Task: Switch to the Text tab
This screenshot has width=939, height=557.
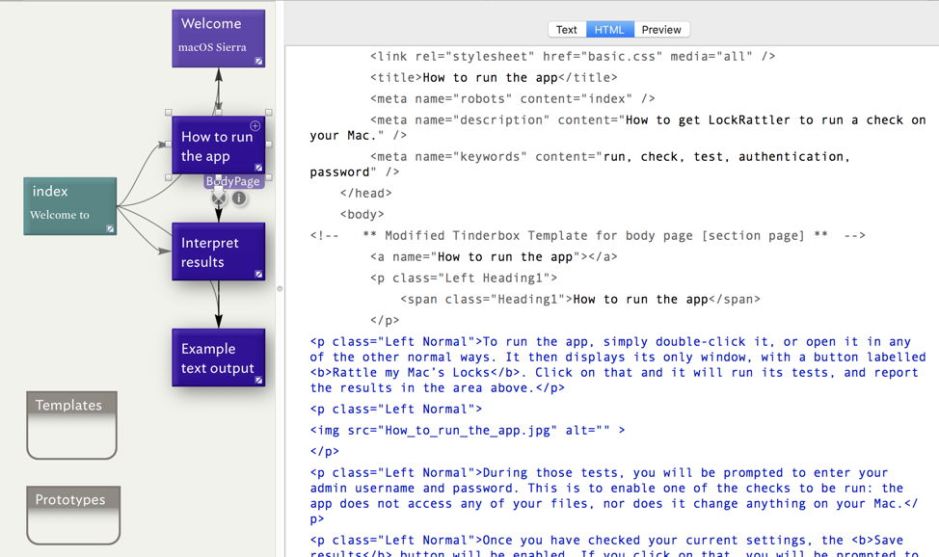Action: (x=566, y=30)
